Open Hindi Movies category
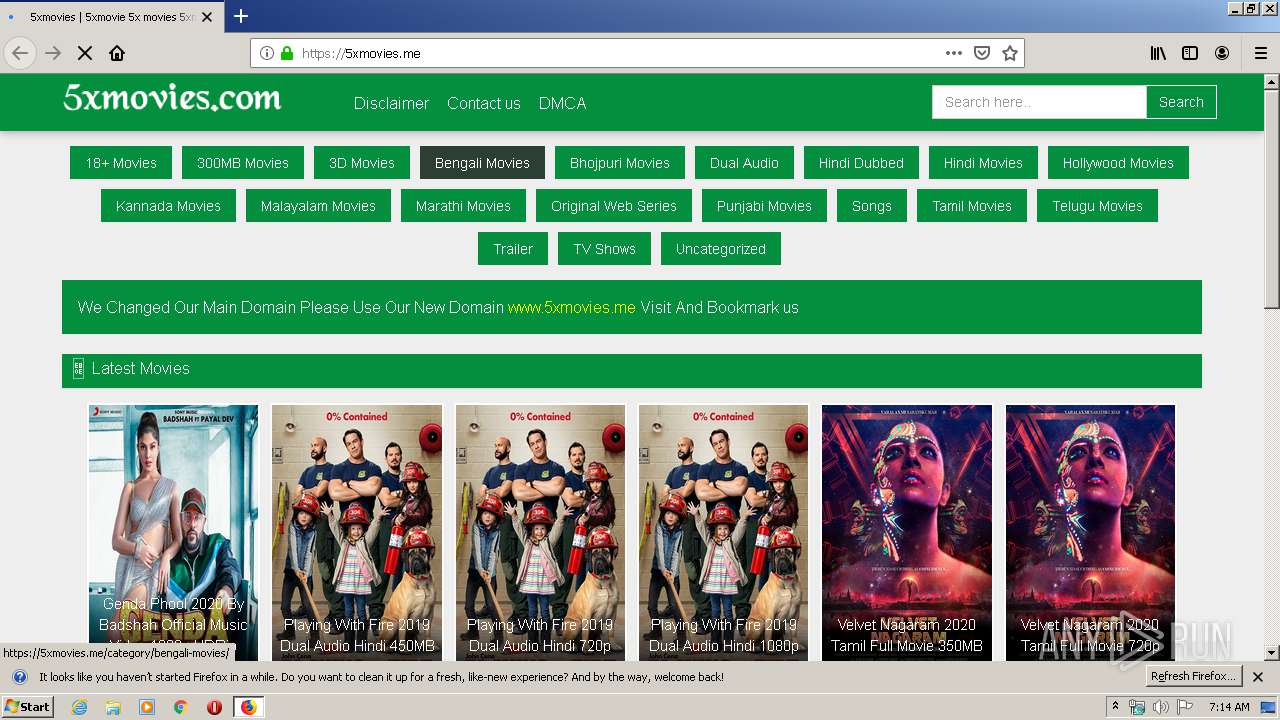The height and width of the screenshot is (720, 1280). pyautogui.click(x=983, y=163)
